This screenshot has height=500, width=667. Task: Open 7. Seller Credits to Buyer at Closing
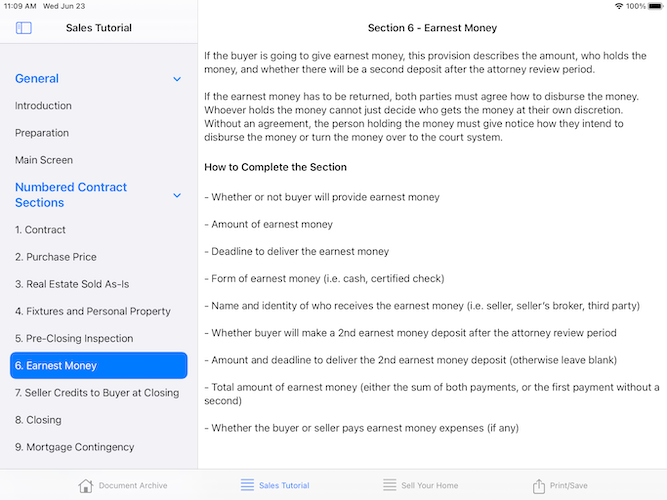point(98,393)
